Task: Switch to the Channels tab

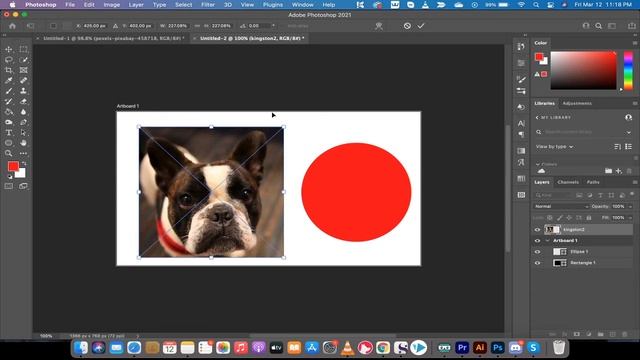Action: 568,182
